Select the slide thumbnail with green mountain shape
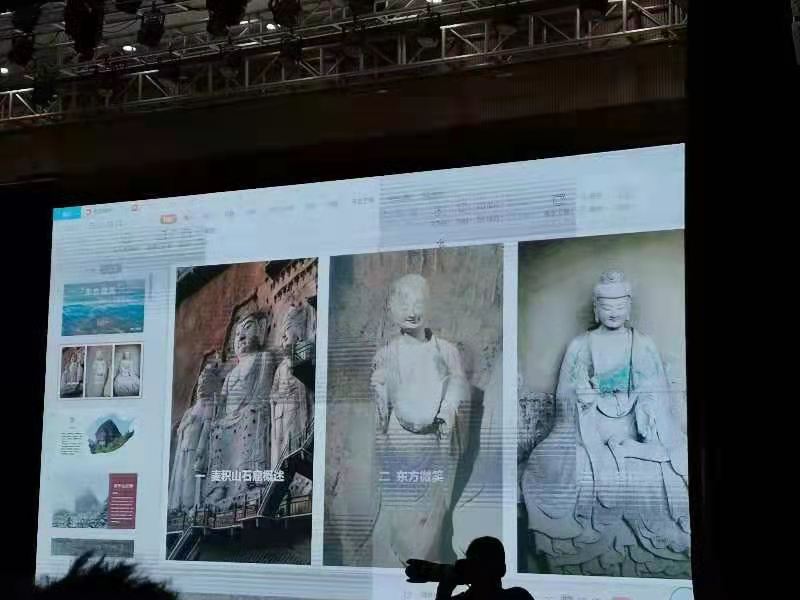The height and width of the screenshot is (600, 800). (x=98, y=435)
